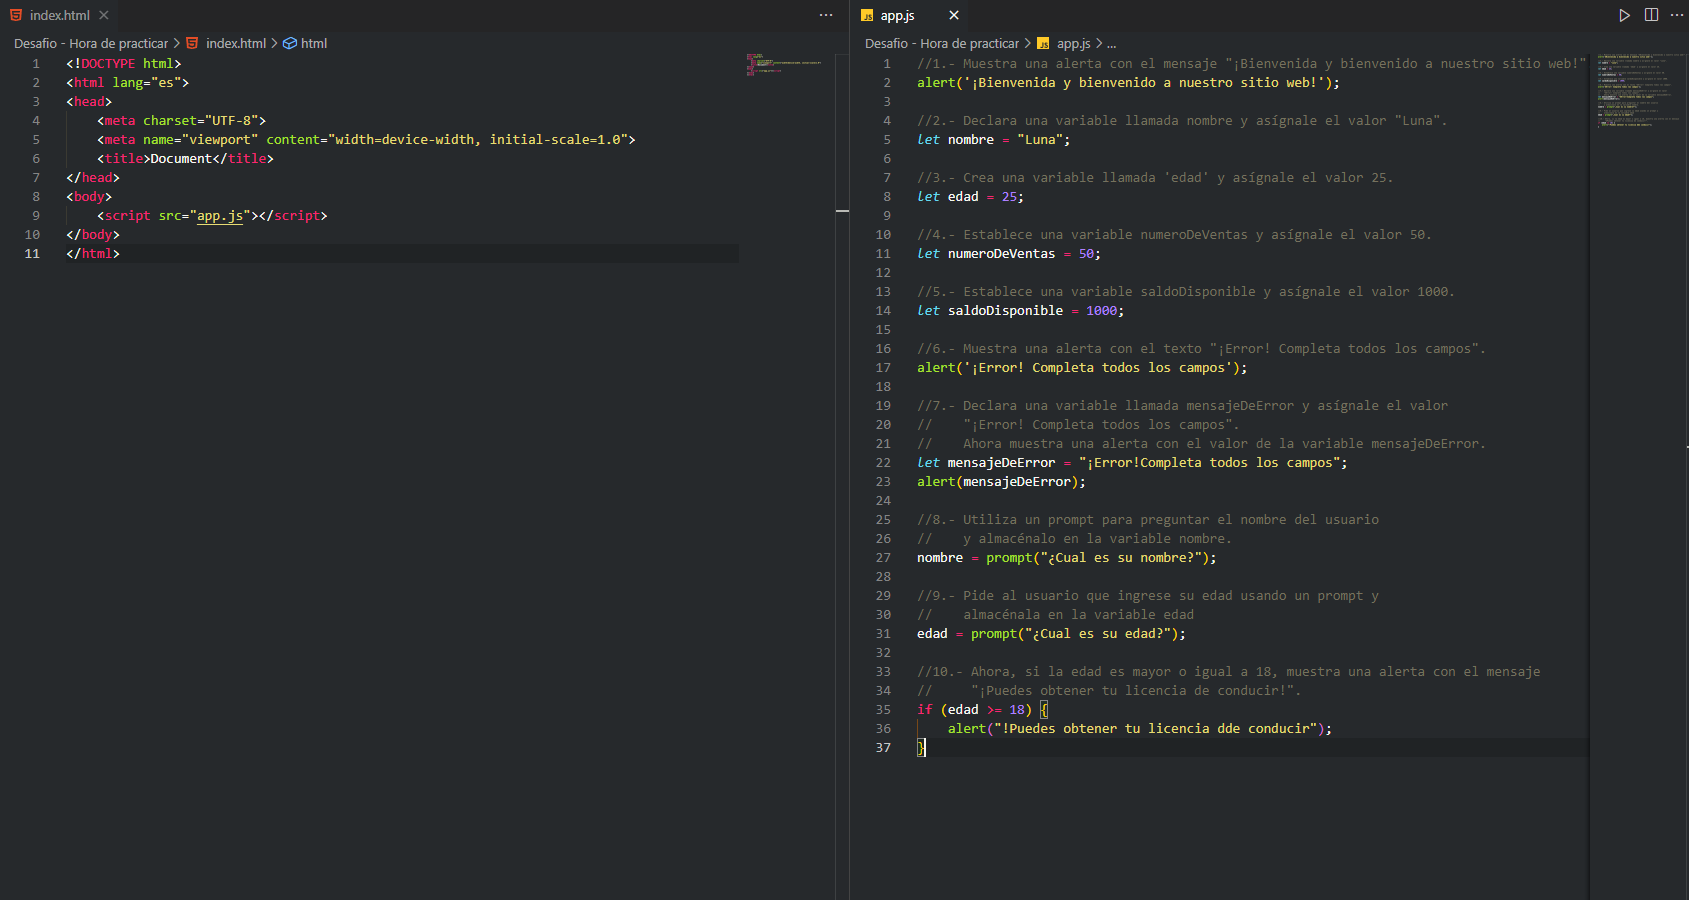This screenshot has width=1689, height=900.
Task: Click the let saldoDisponible = 1000 line
Action: [x=1020, y=310]
